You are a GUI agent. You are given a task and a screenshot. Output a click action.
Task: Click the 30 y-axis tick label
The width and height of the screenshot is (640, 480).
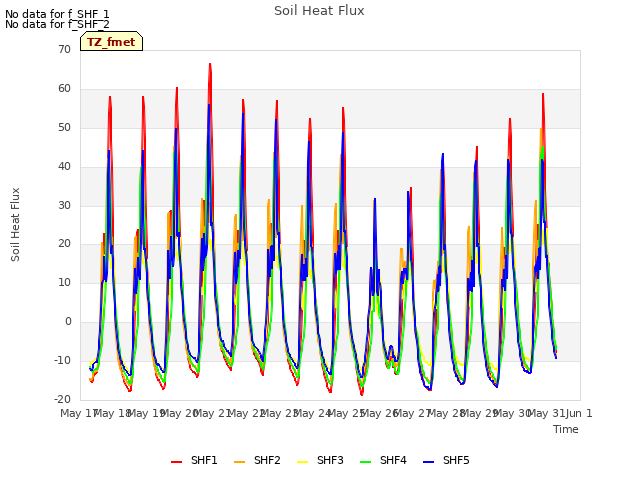[64, 205]
